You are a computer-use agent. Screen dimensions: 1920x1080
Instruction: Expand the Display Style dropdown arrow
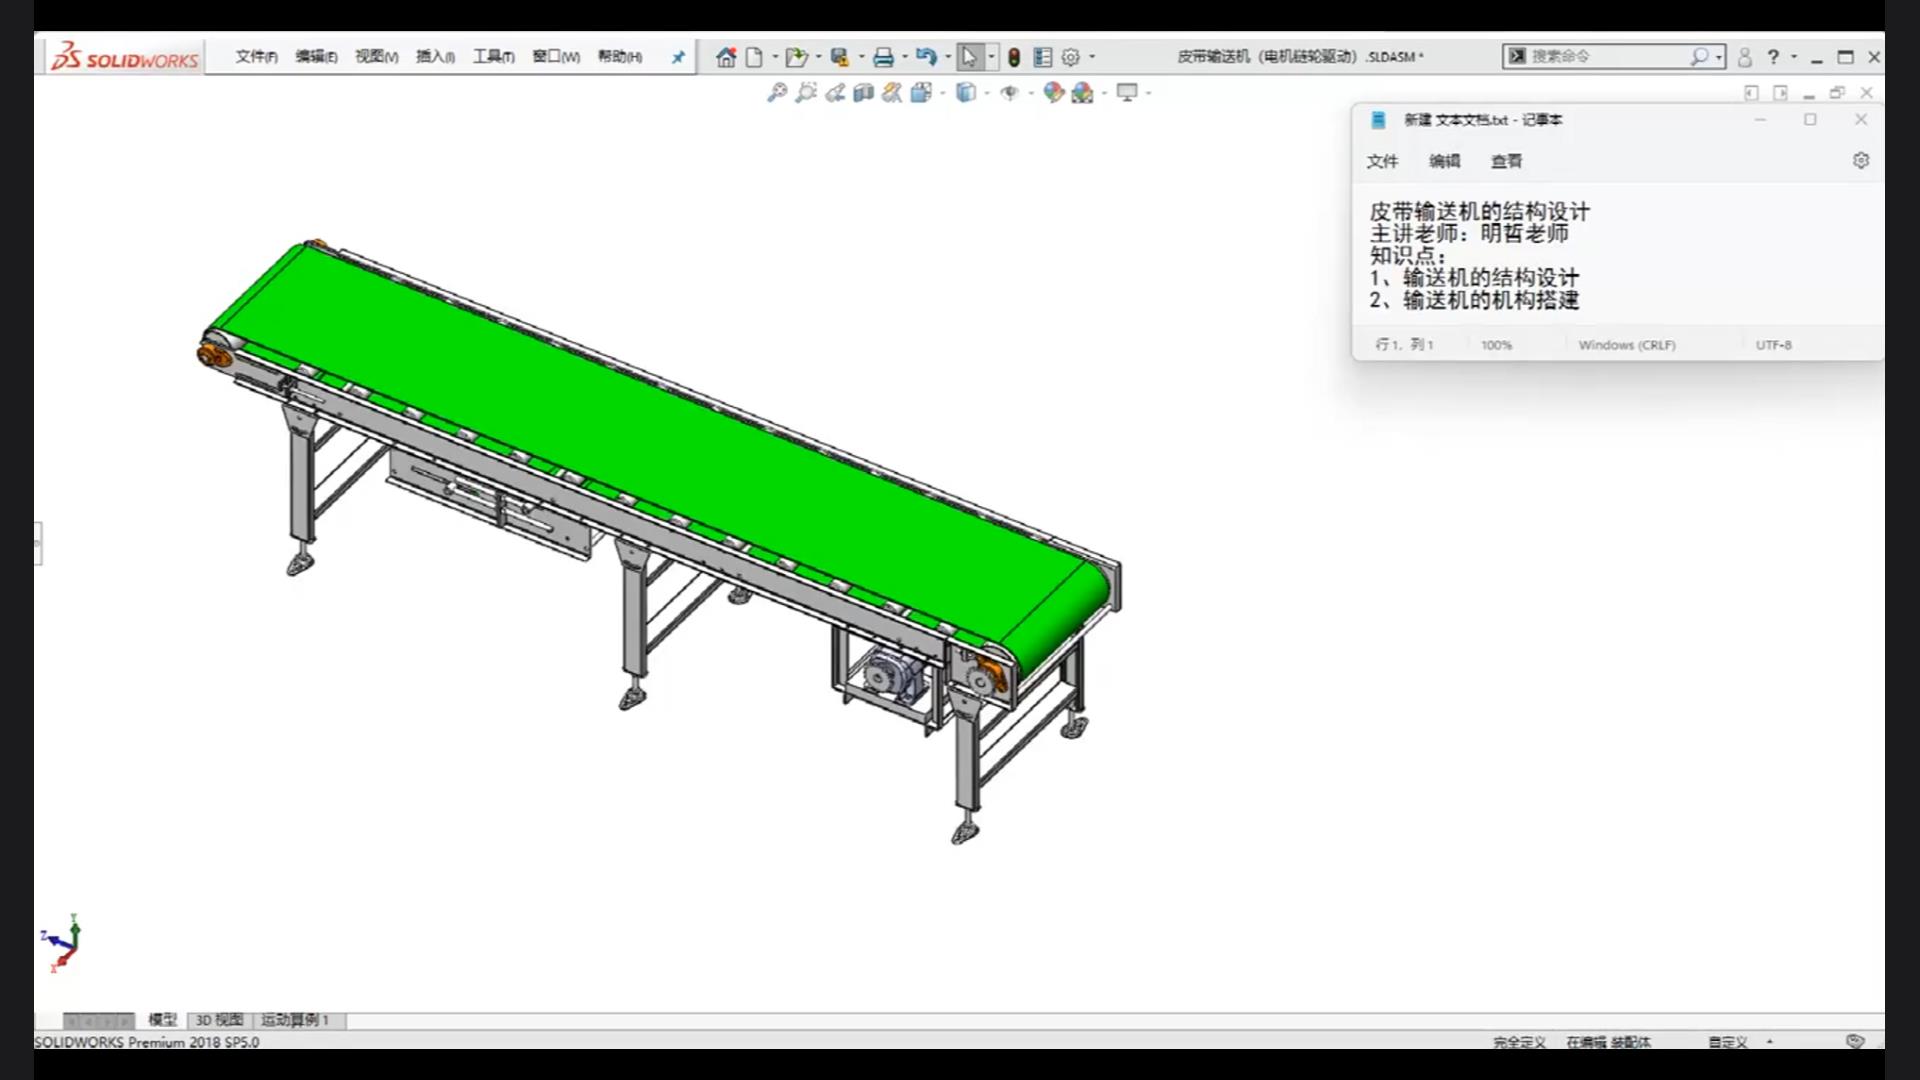tap(987, 93)
